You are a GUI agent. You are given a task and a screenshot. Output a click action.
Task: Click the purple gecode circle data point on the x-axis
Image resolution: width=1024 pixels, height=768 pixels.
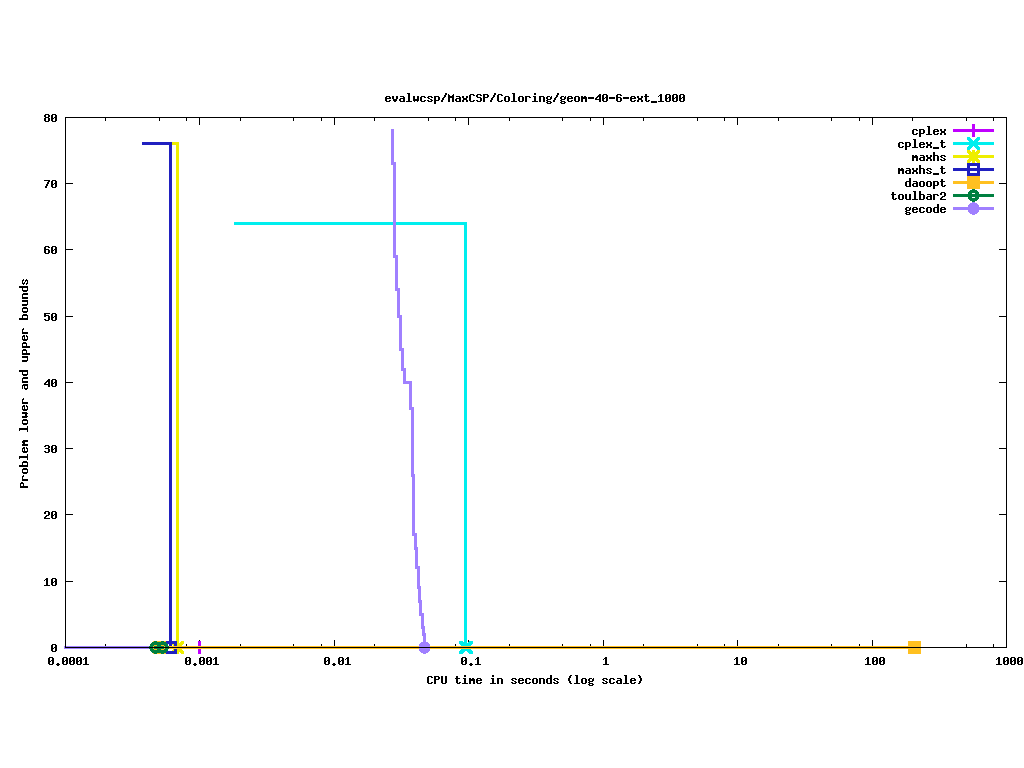(424, 647)
